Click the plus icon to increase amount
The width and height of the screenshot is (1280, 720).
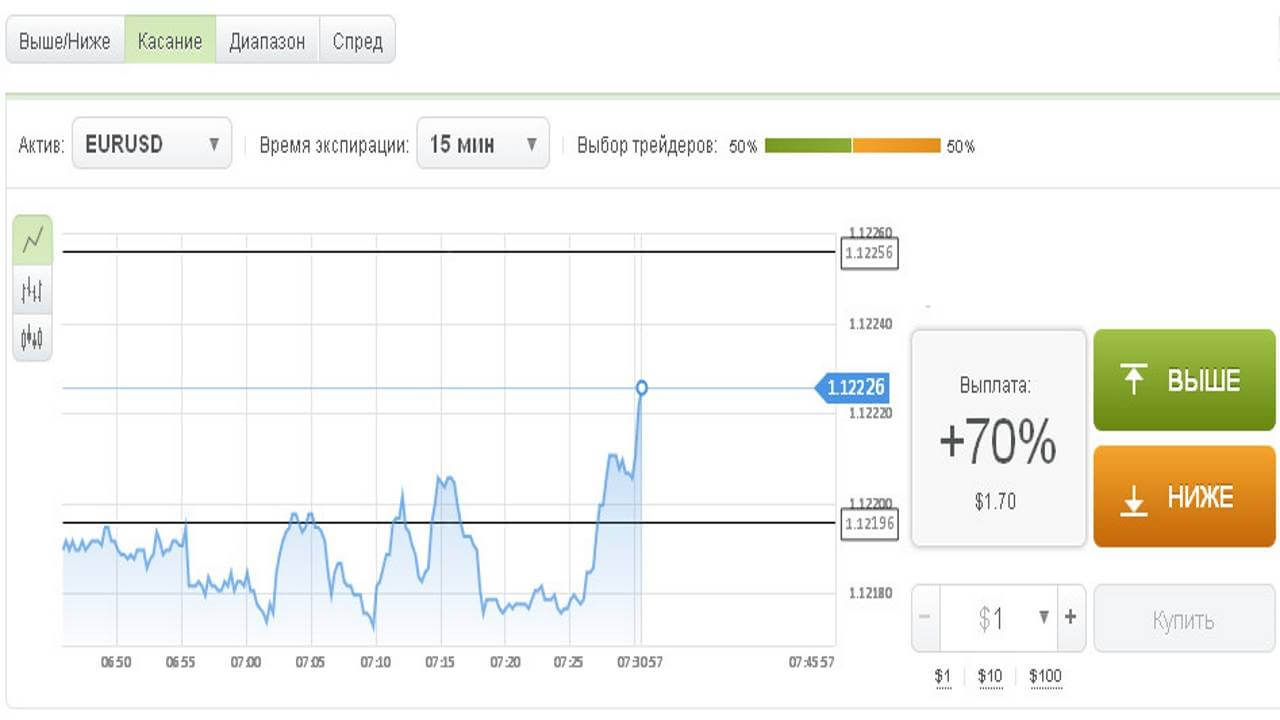pyautogui.click(x=1070, y=618)
